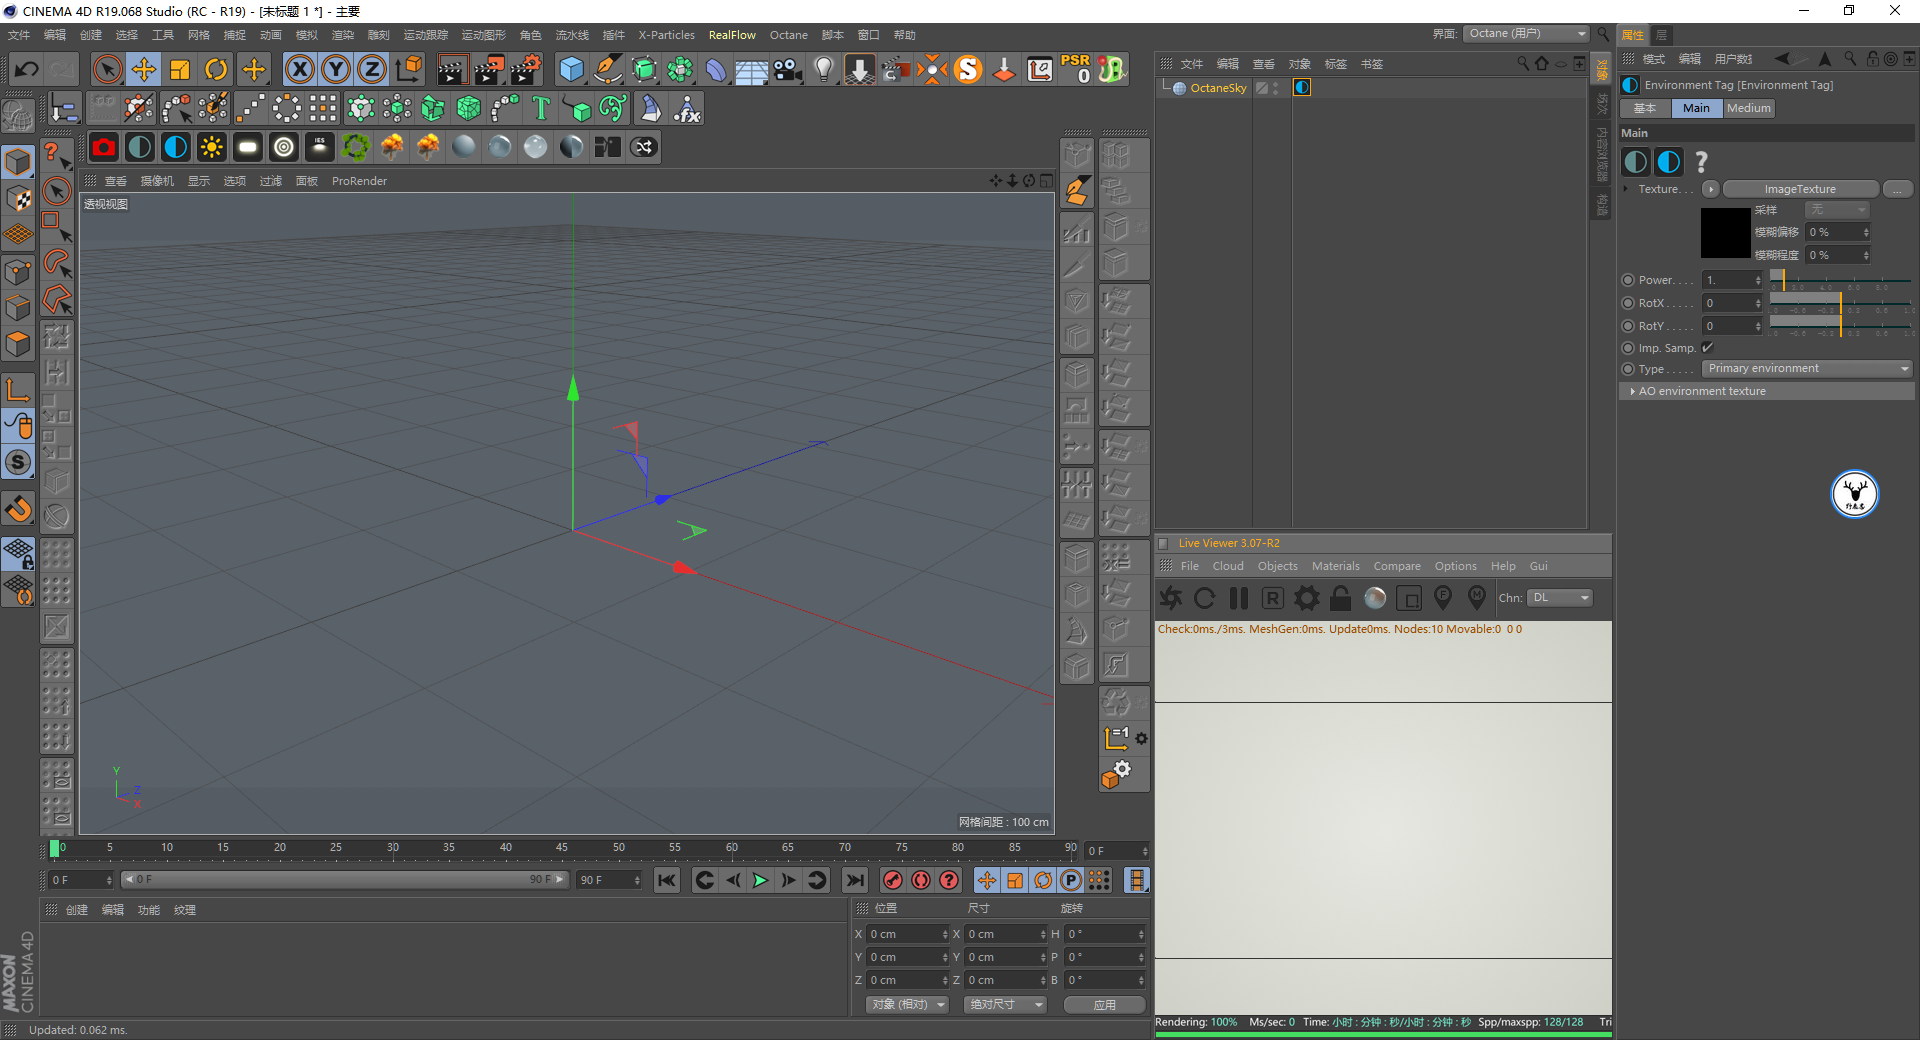
Task: Activate the Rotate tool in top toolbar
Action: click(216, 69)
